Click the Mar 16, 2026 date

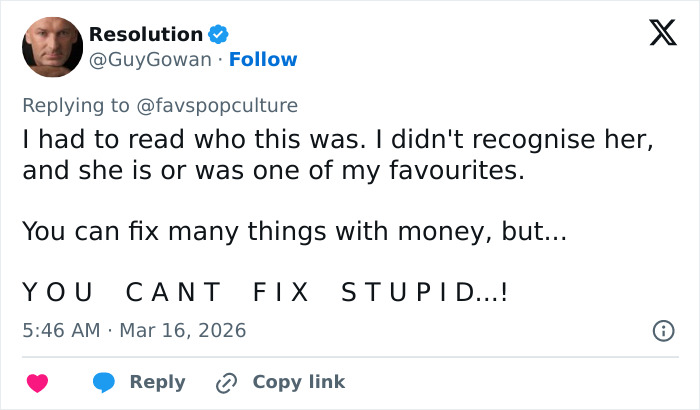pos(182,330)
